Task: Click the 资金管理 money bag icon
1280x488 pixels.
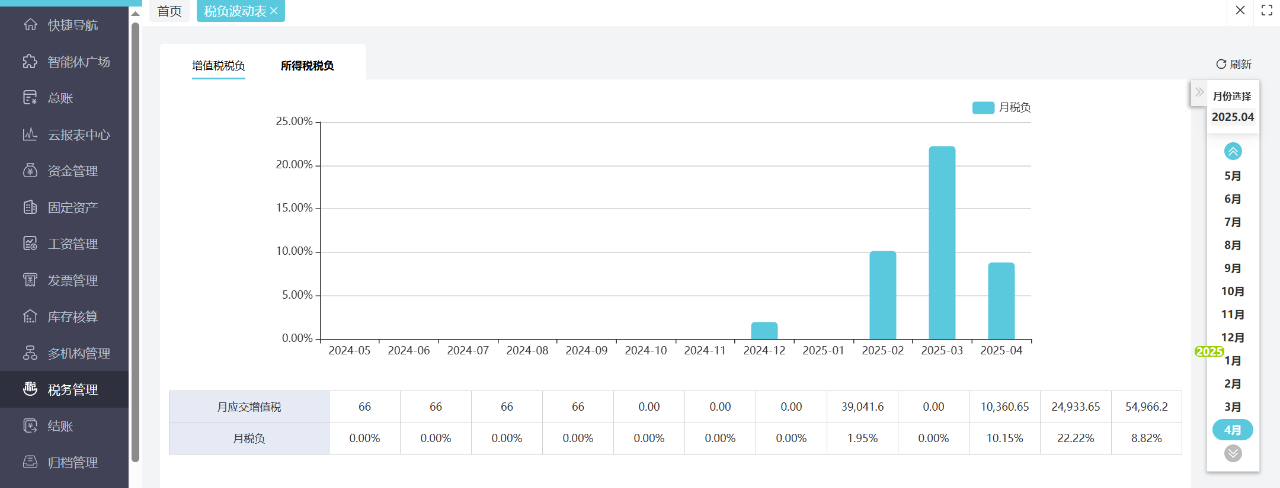Action: (30, 171)
